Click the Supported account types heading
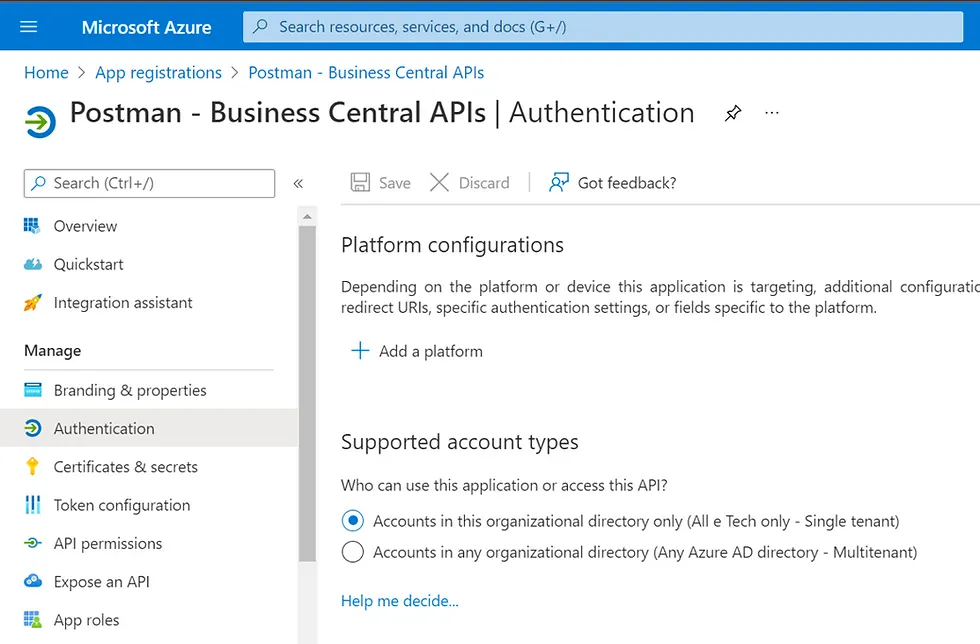Screen dimensions: 980x644 click(459, 442)
